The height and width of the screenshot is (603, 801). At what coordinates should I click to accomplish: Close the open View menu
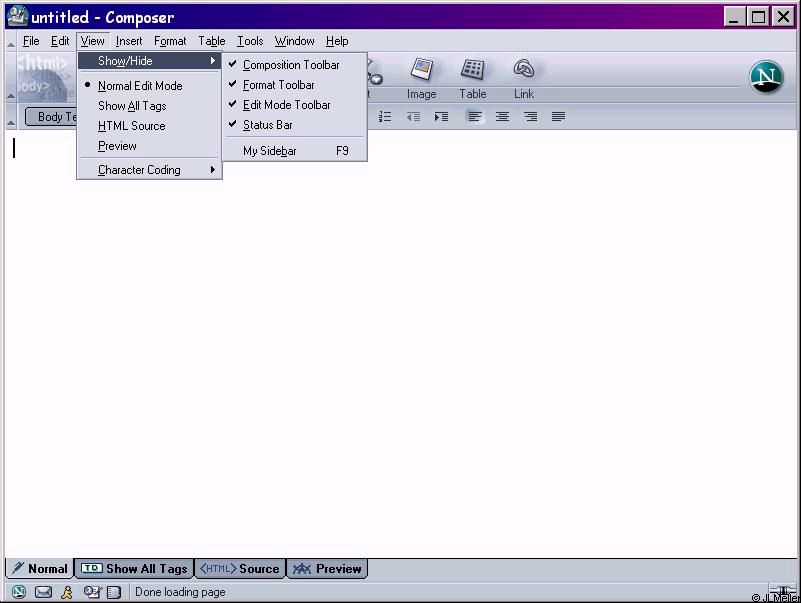[92, 41]
